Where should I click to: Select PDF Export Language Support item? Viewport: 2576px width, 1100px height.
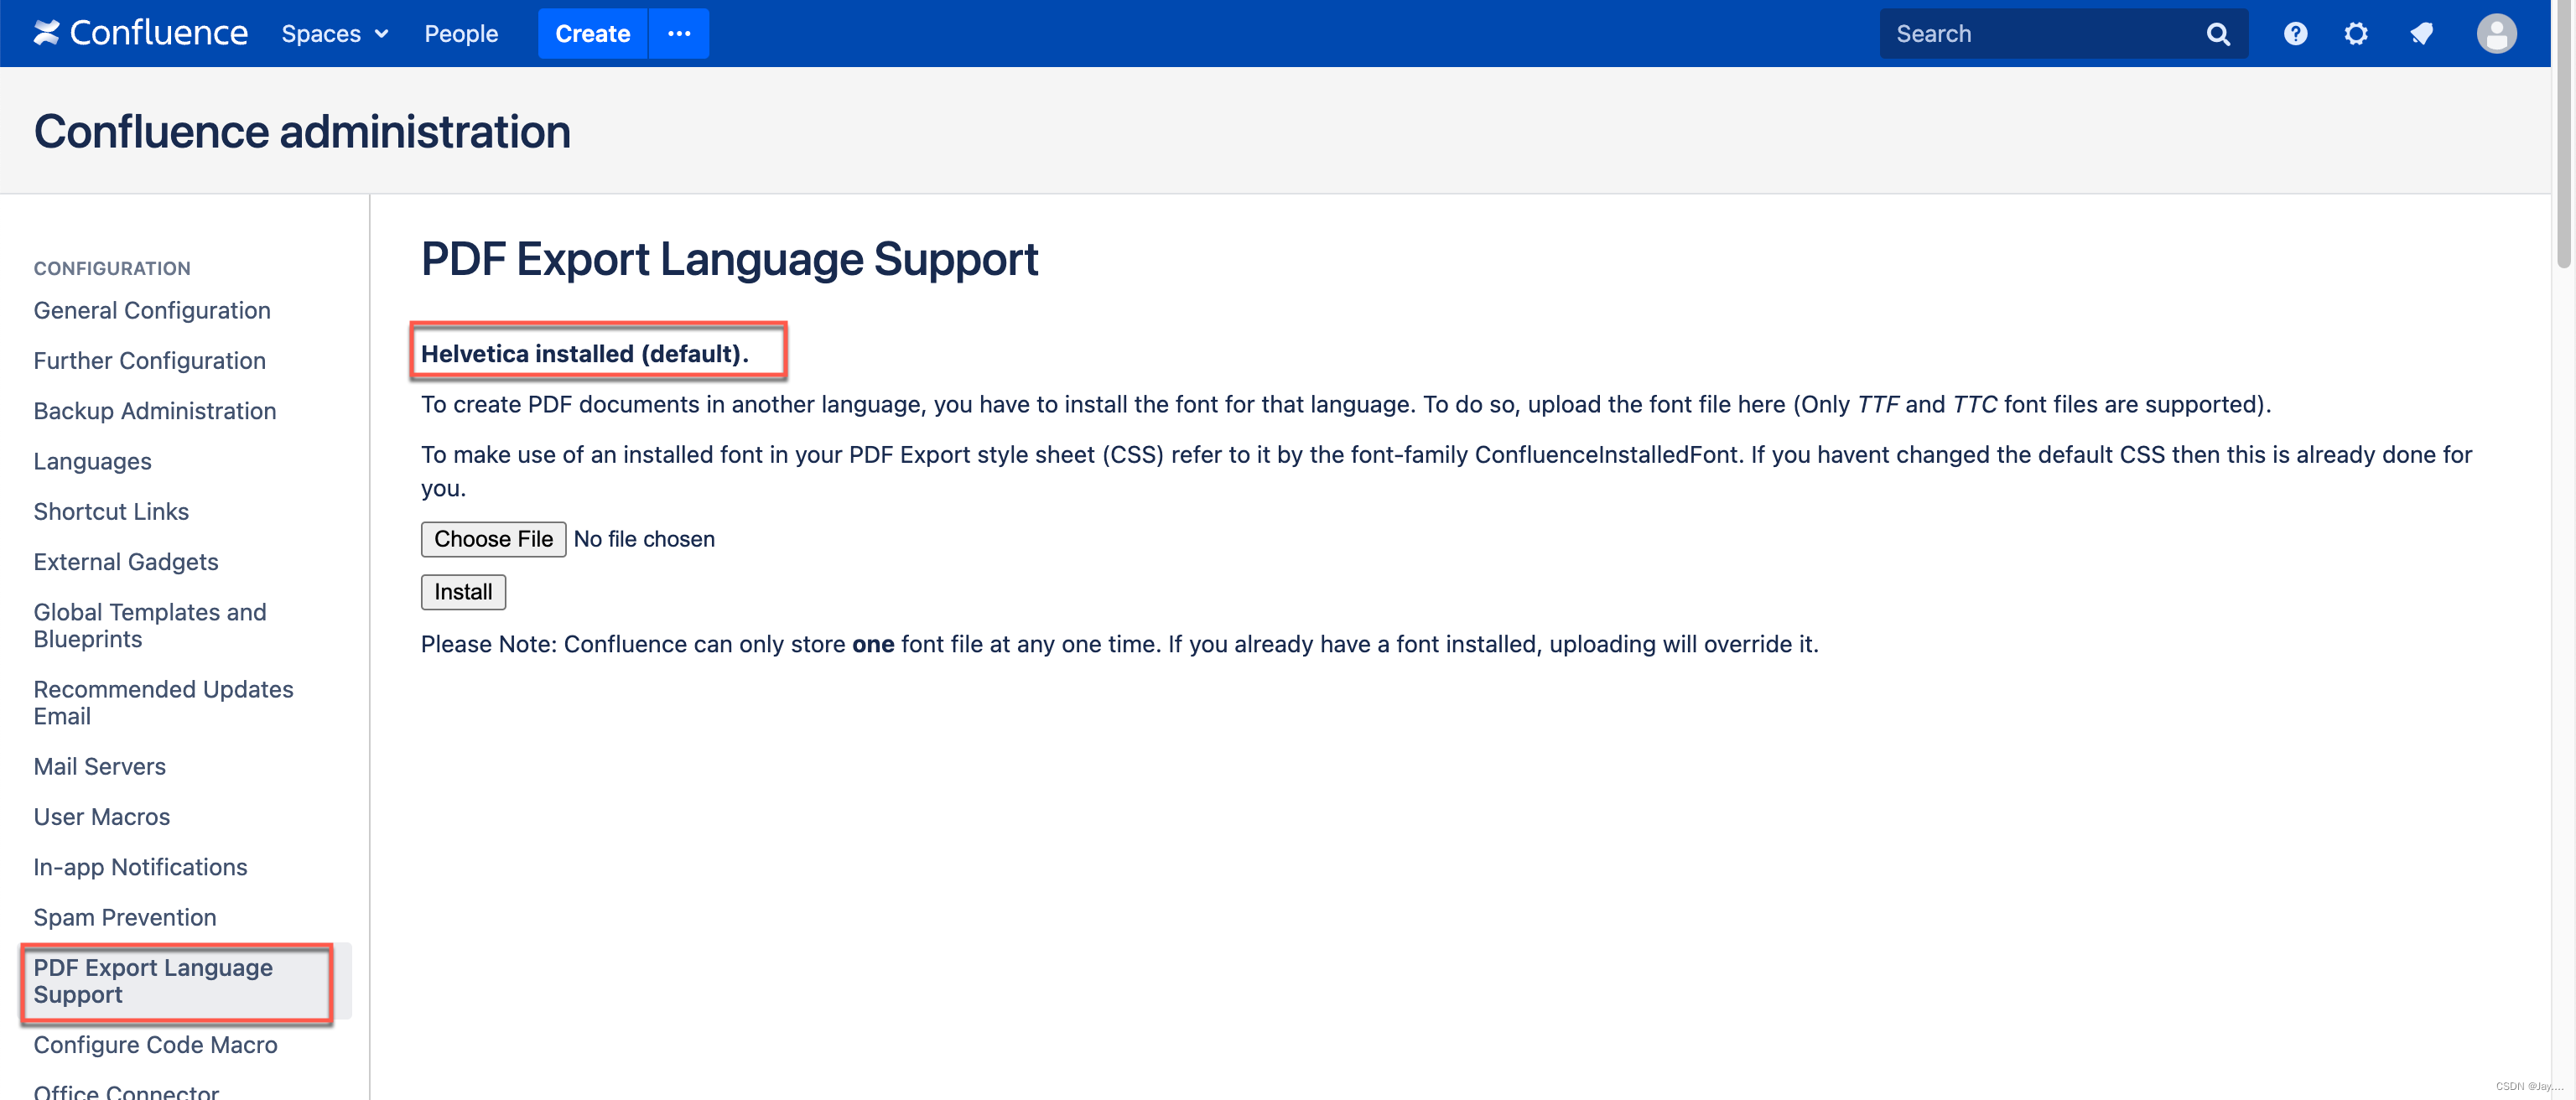coord(153,980)
